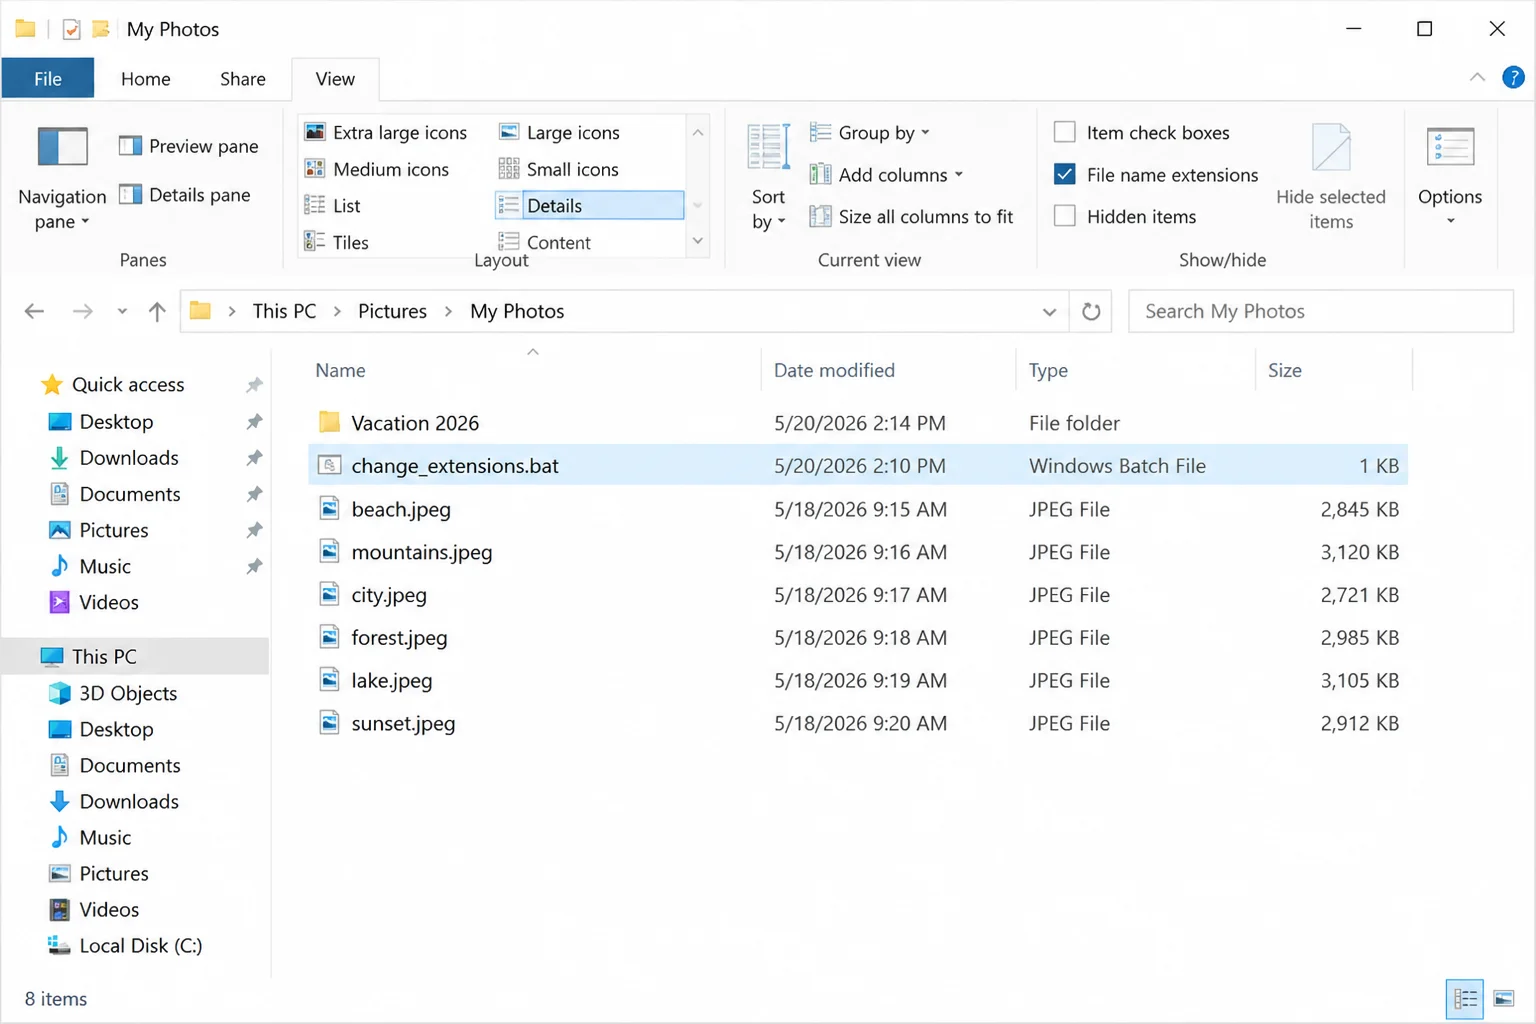Toggle the Details pane

184,195
